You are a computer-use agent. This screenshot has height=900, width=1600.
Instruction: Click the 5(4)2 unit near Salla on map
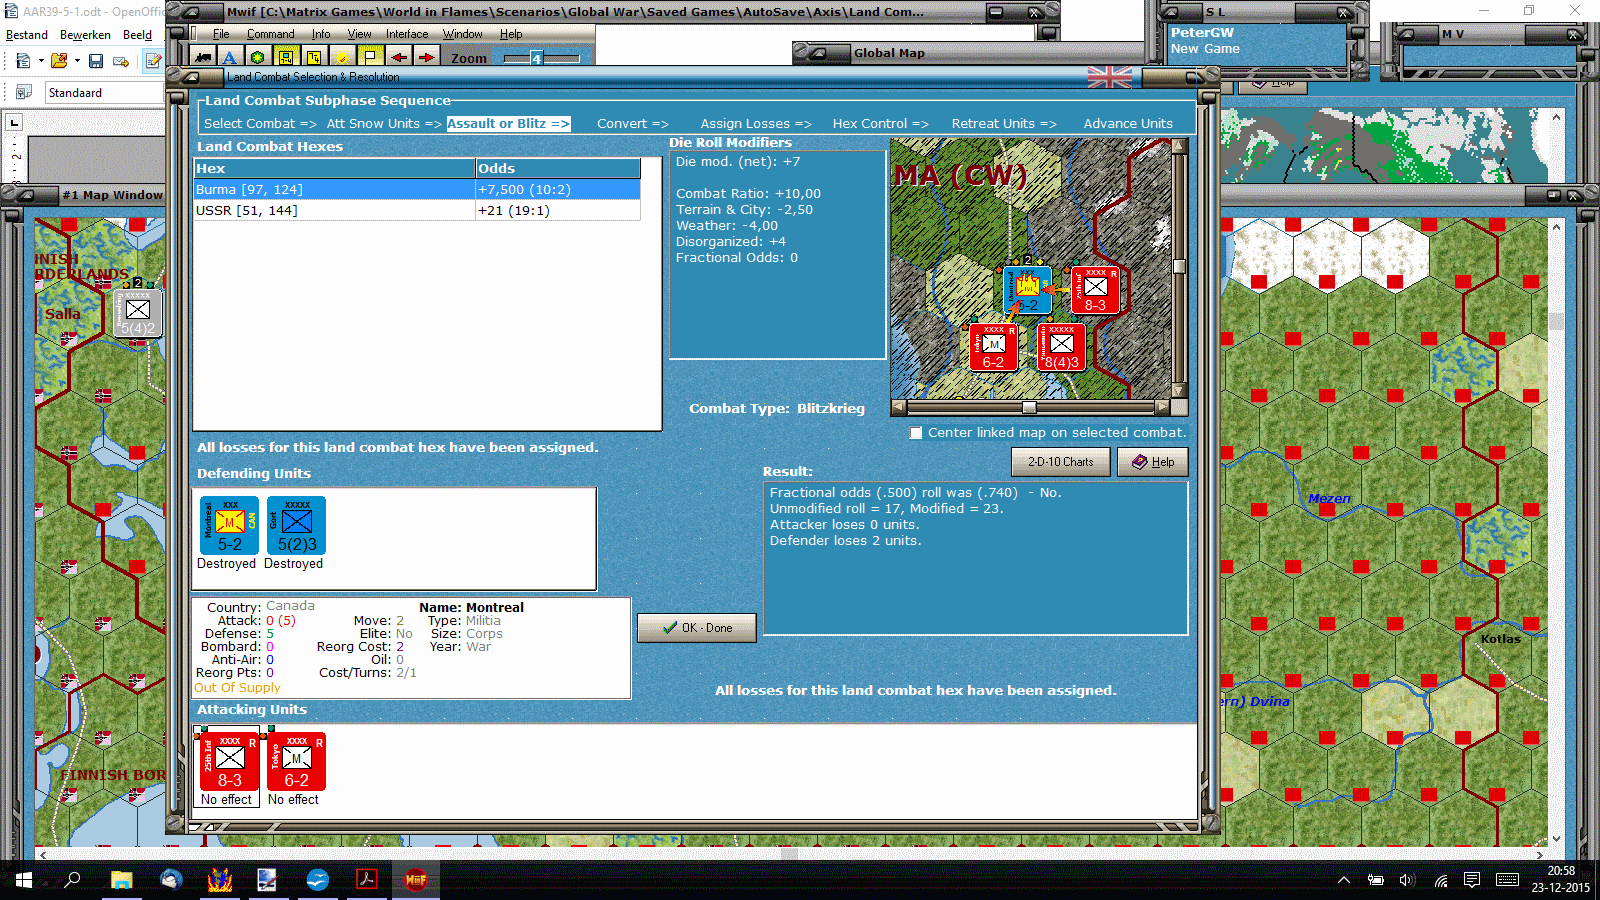(x=138, y=314)
